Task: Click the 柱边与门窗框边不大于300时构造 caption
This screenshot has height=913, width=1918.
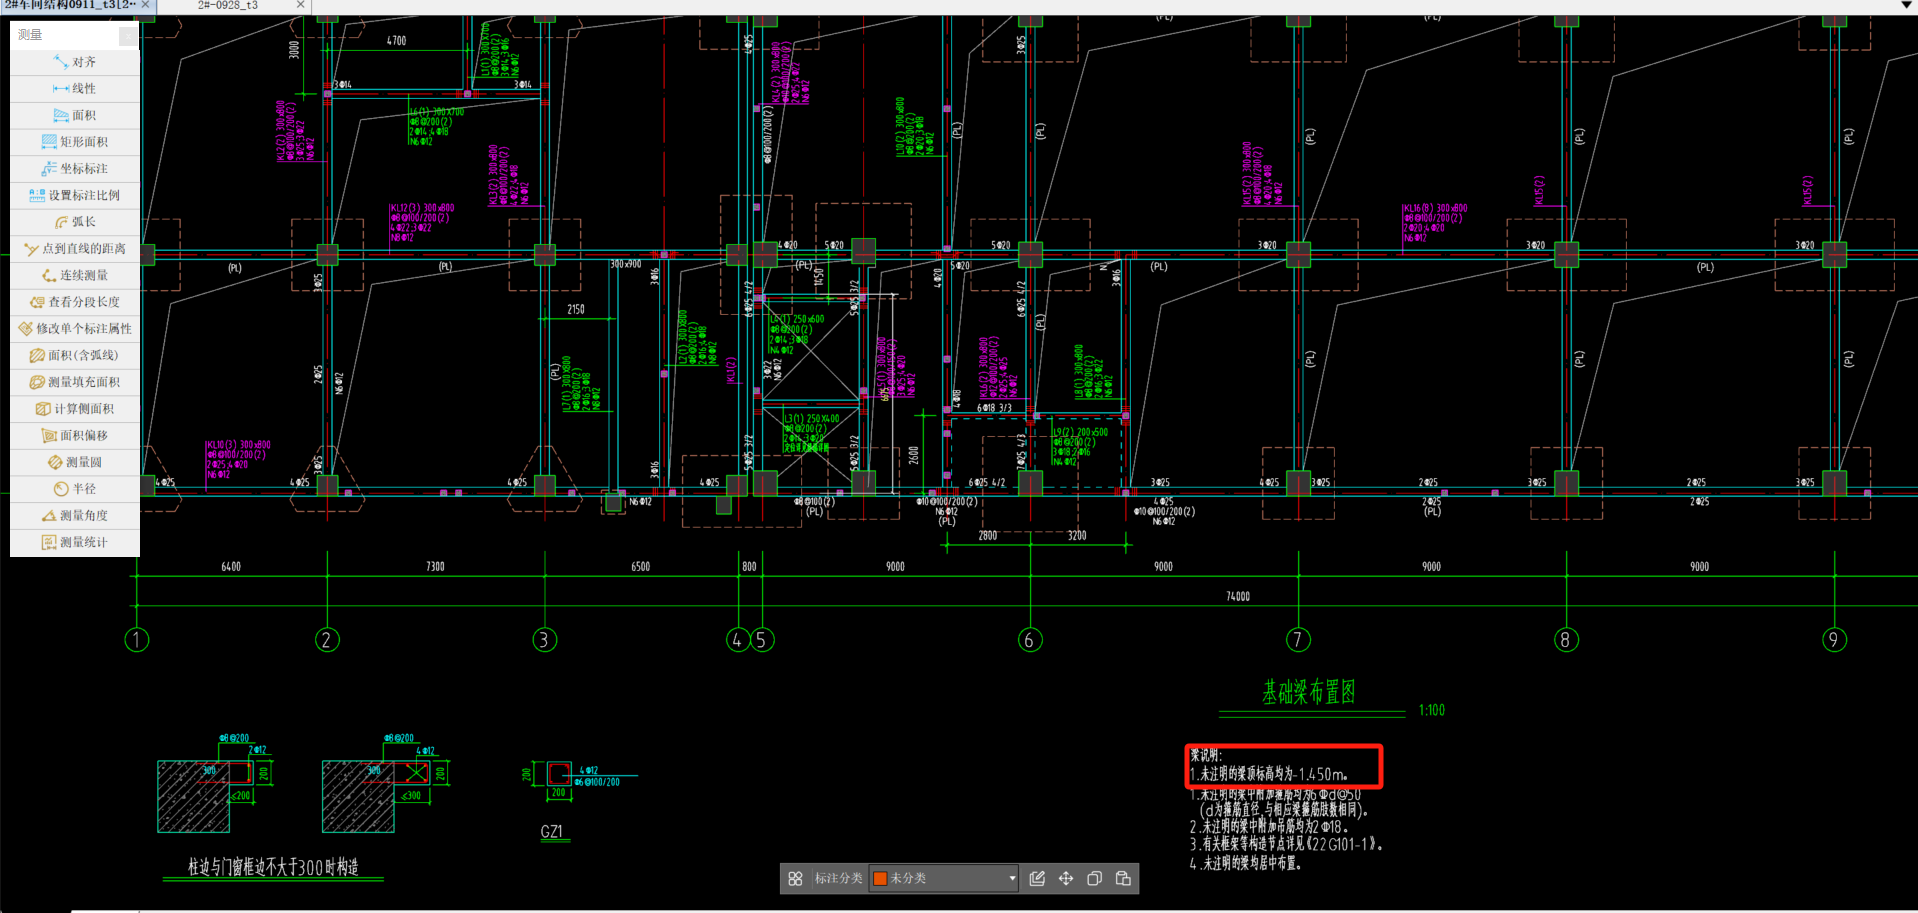Action: click(x=273, y=867)
